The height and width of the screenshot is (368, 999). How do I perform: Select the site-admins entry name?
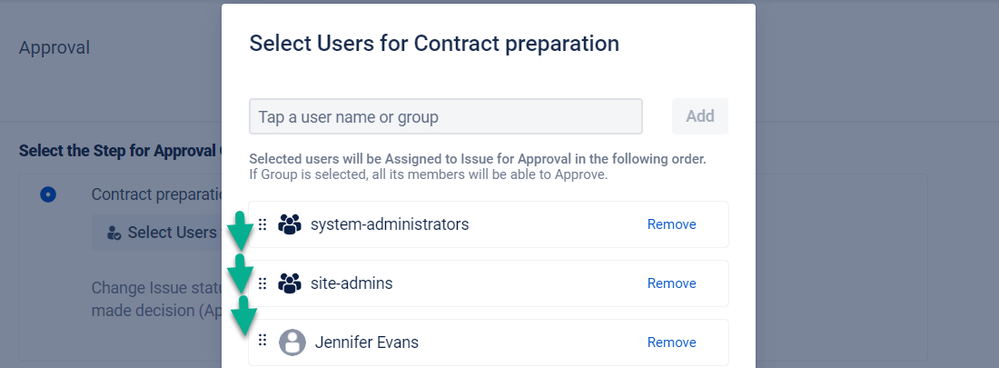pyautogui.click(x=352, y=283)
